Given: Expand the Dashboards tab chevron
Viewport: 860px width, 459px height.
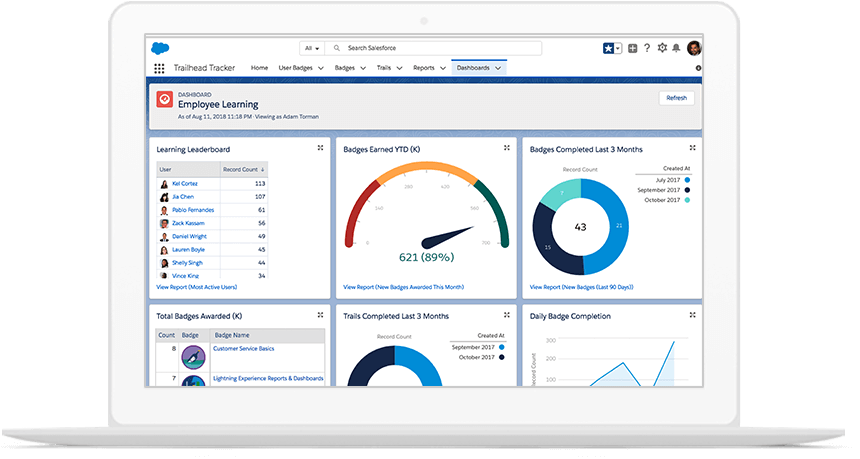Looking at the screenshot, I should pos(498,69).
